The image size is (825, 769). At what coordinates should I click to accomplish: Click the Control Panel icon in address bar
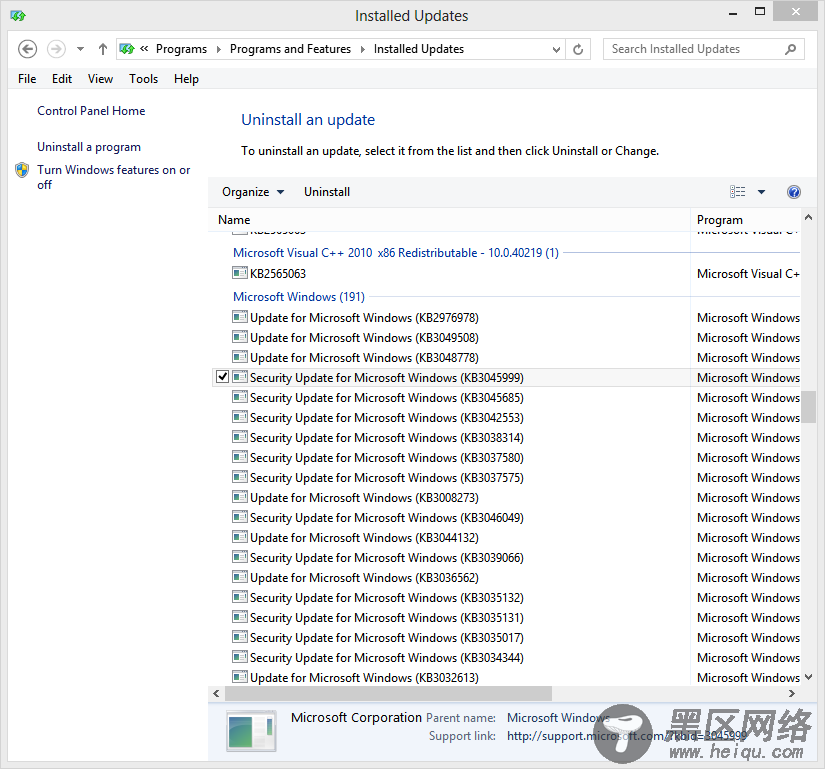click(x=127, y=49)
